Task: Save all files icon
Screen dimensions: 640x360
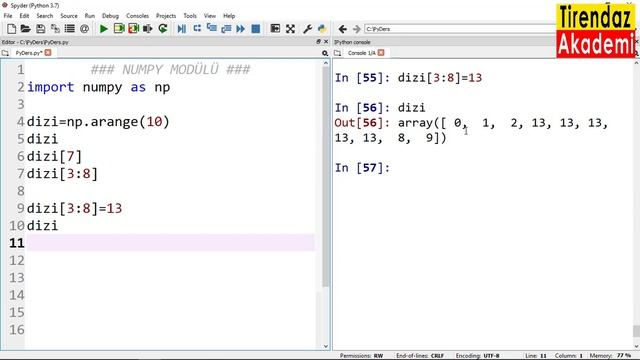Action: [55, 29]
